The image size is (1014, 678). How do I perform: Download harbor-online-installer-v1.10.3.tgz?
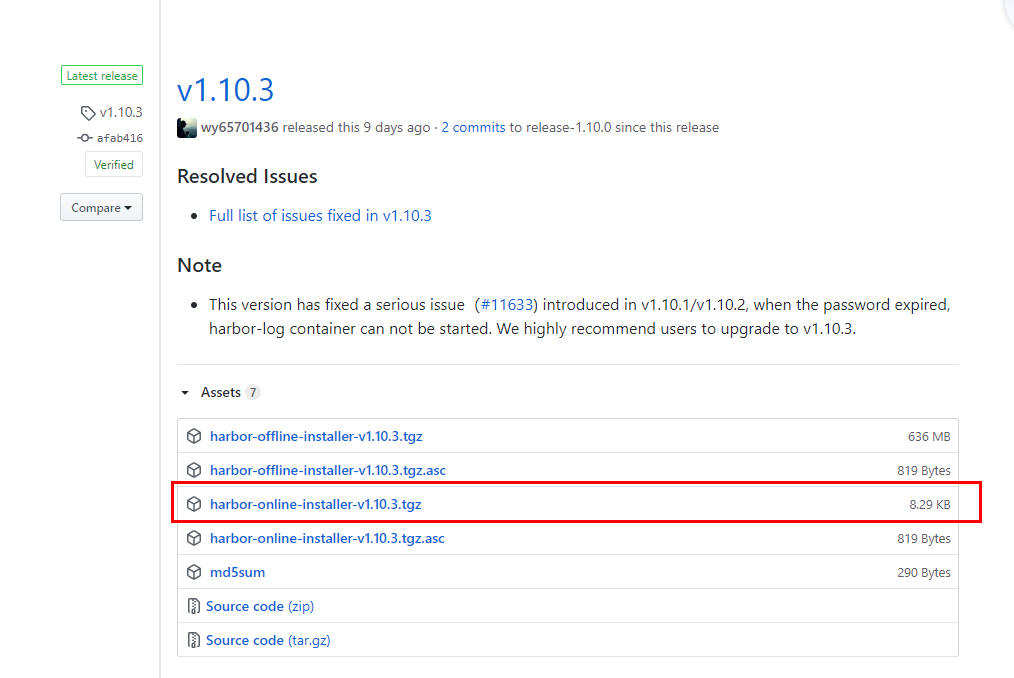(x=316, y=504)
